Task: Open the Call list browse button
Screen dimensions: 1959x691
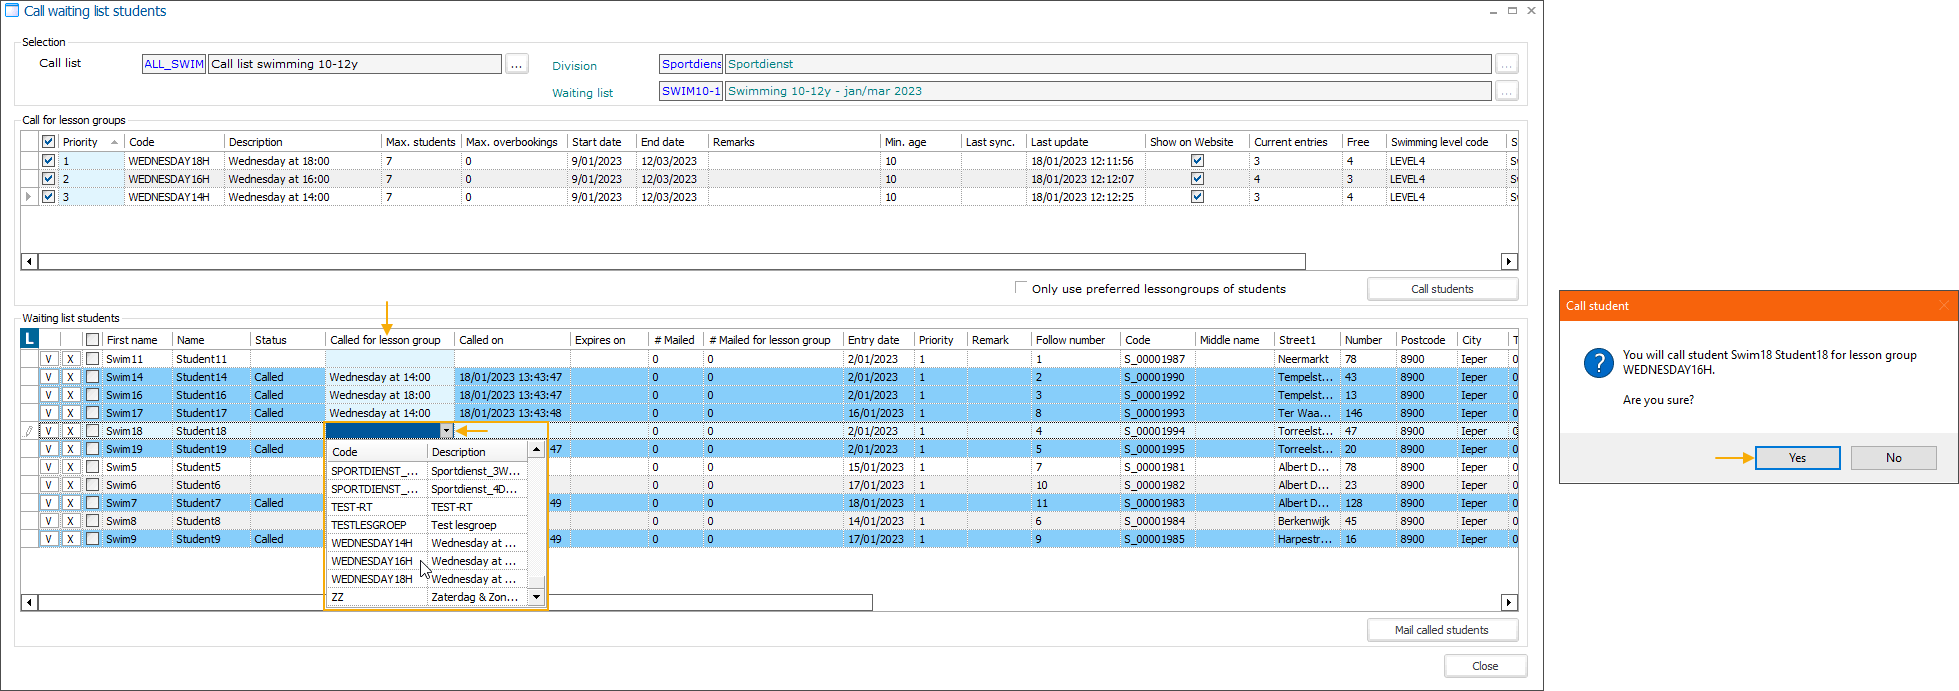Action: pos(516,64)
